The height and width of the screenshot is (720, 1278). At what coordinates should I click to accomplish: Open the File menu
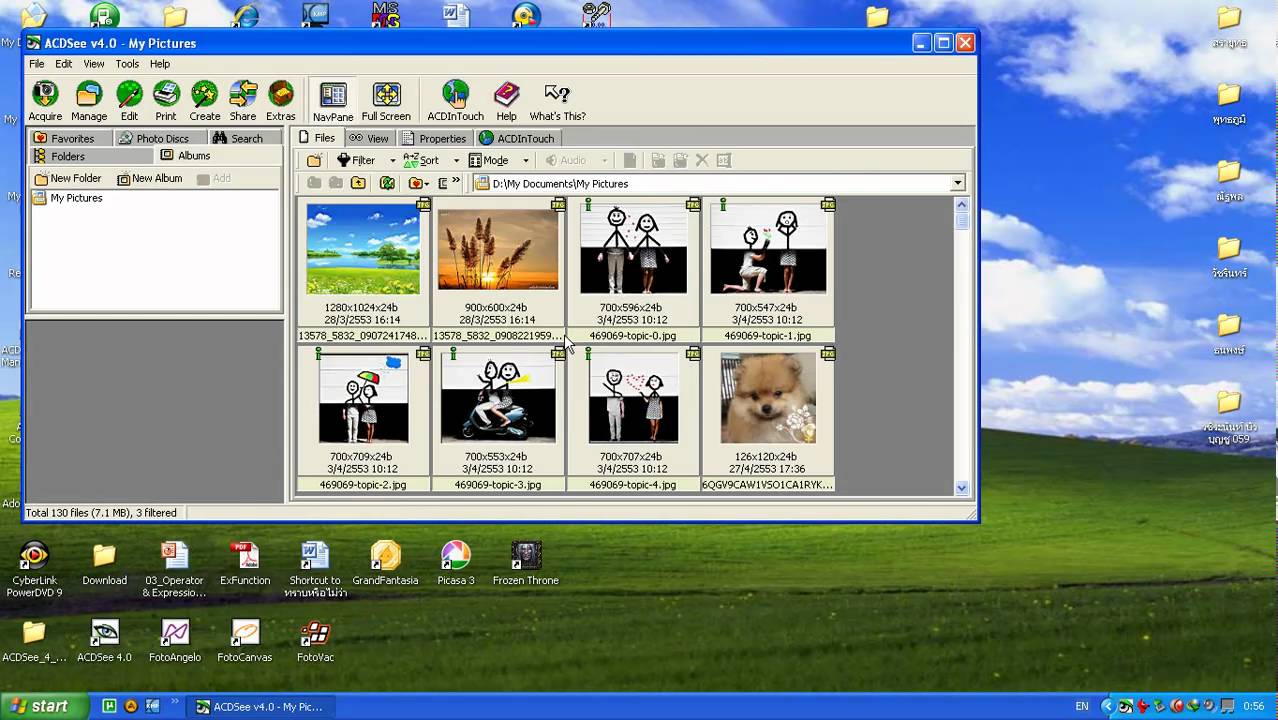pos(37,63)
